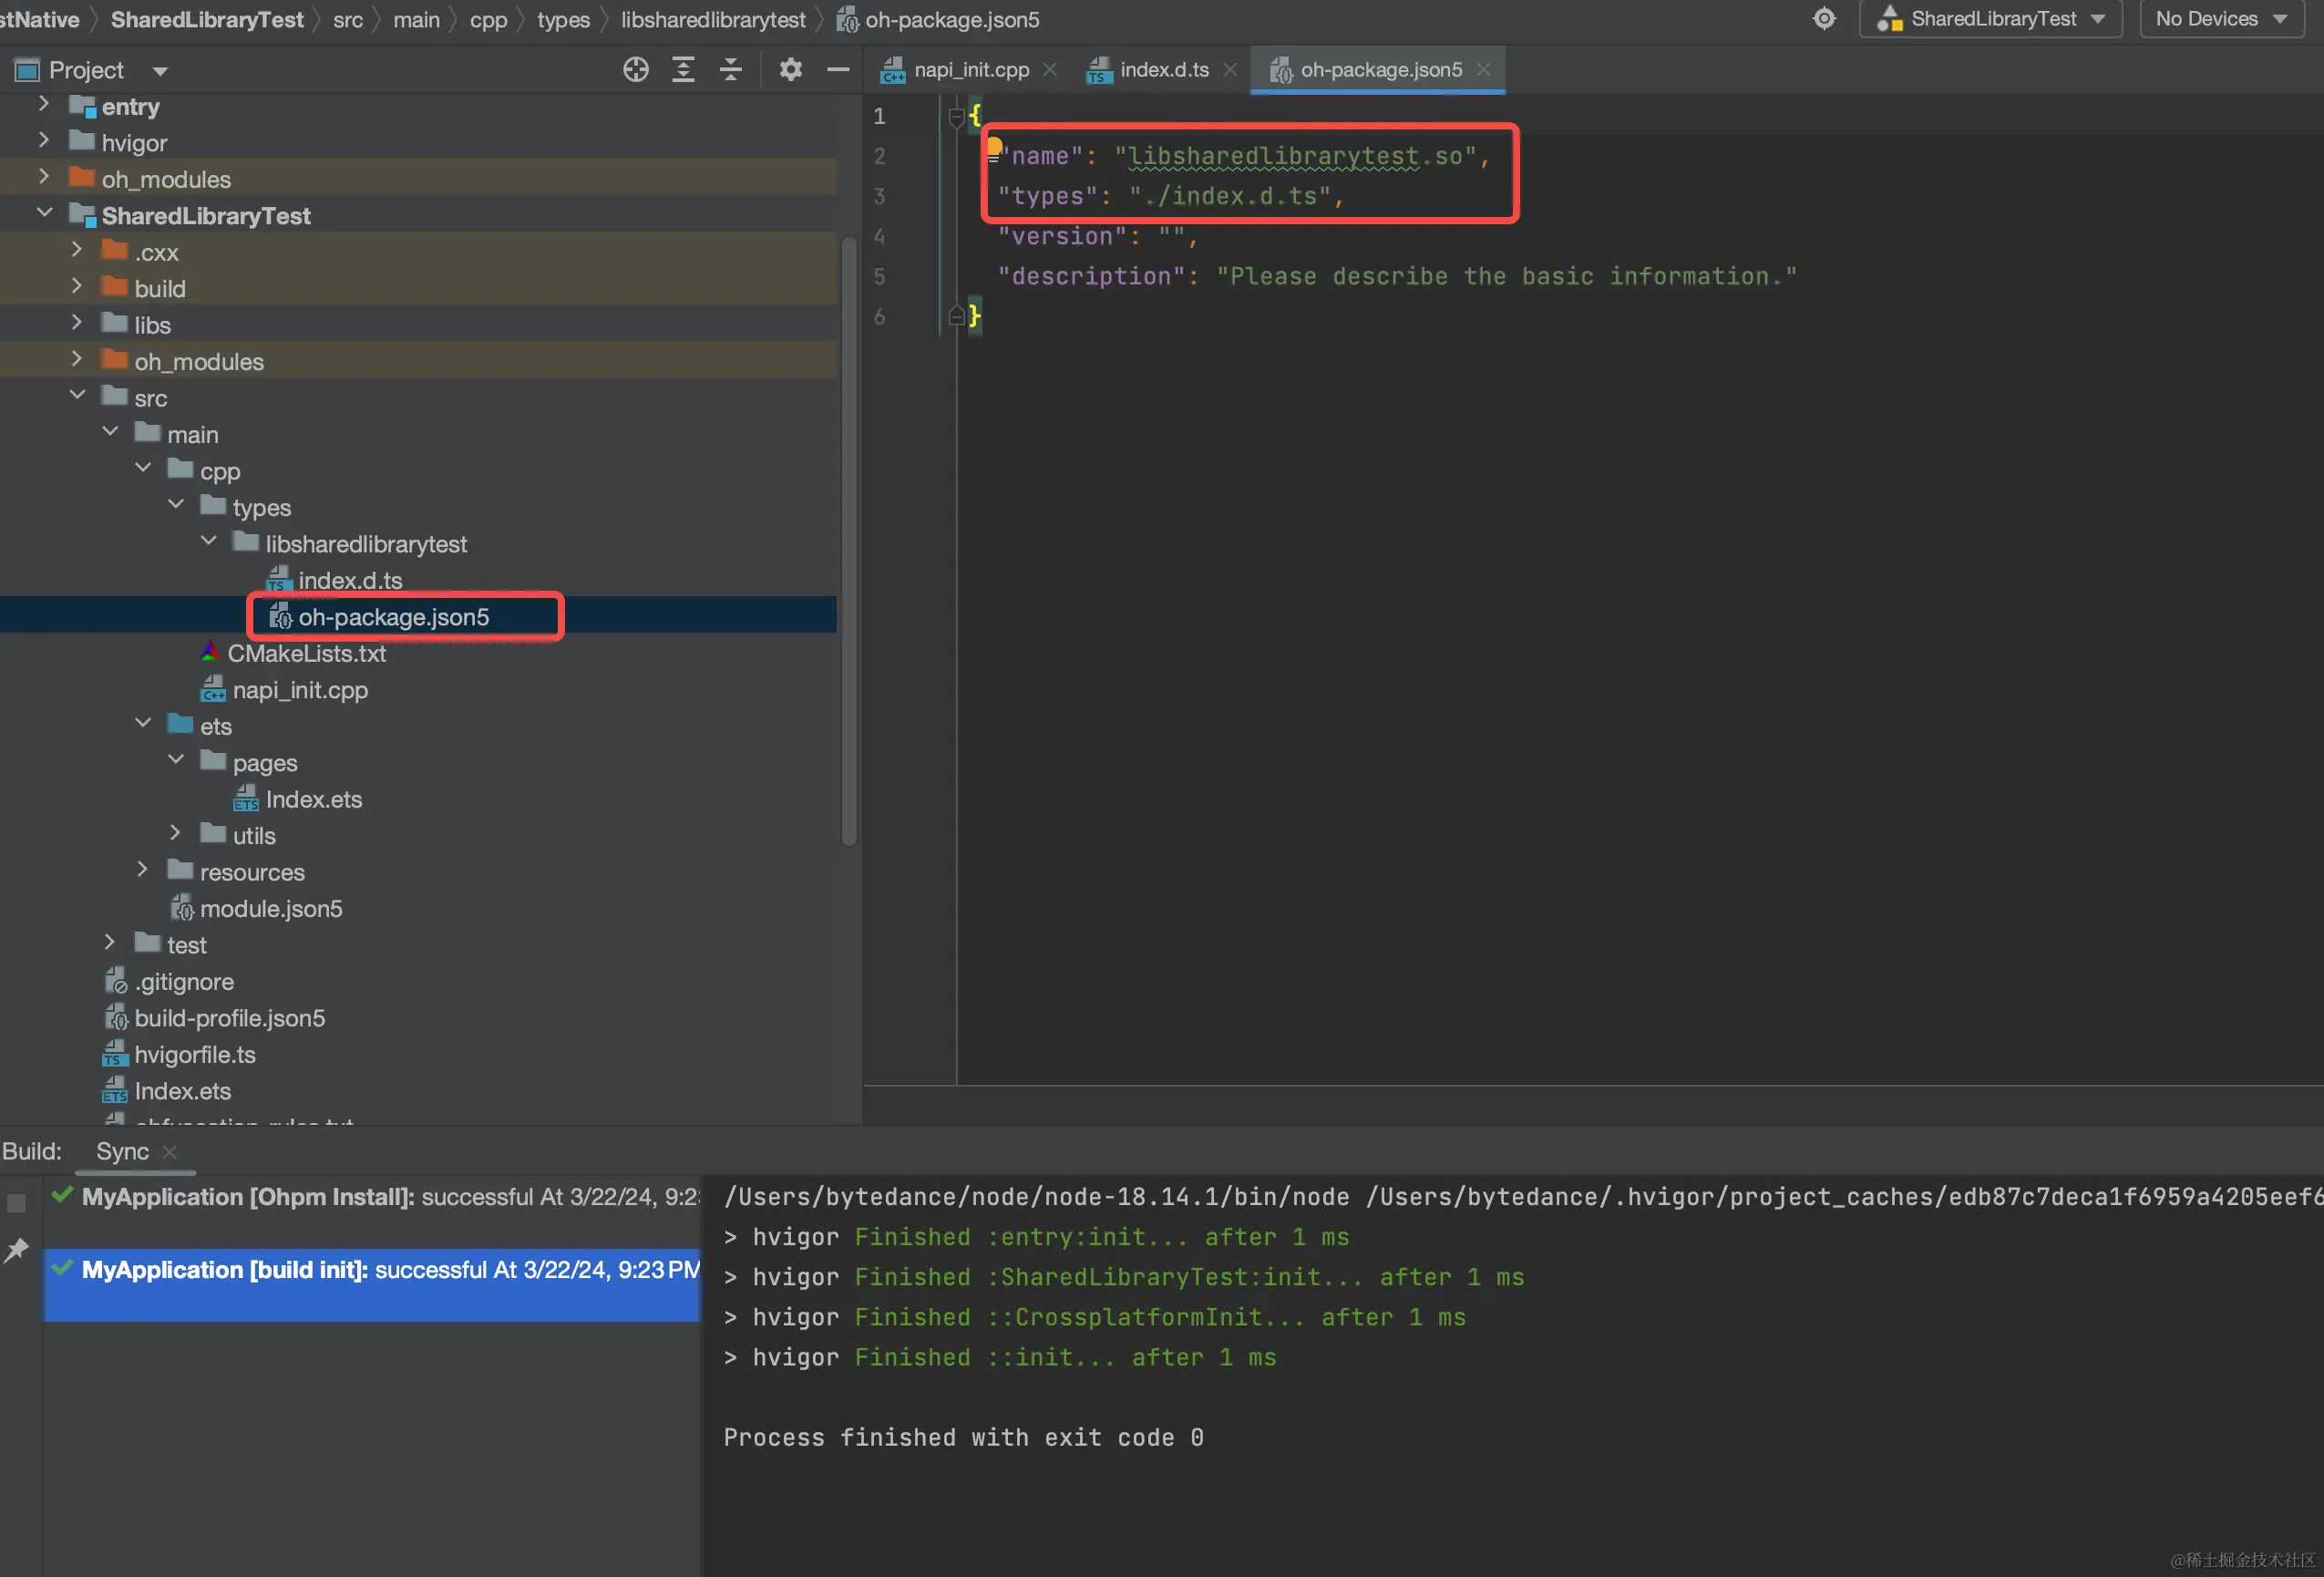2324x1577 pixels.
Task: Switch to the napi_init.cpp editor tab
Action: 969,69
